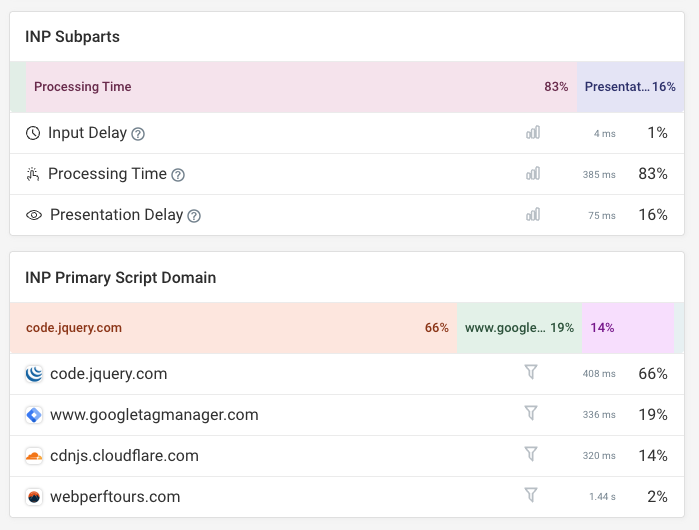Image resolution: width=699 pixels, height=530 pixels.
Task: Click the 1% value in Input Delay row
Action: tap(657, 133)
